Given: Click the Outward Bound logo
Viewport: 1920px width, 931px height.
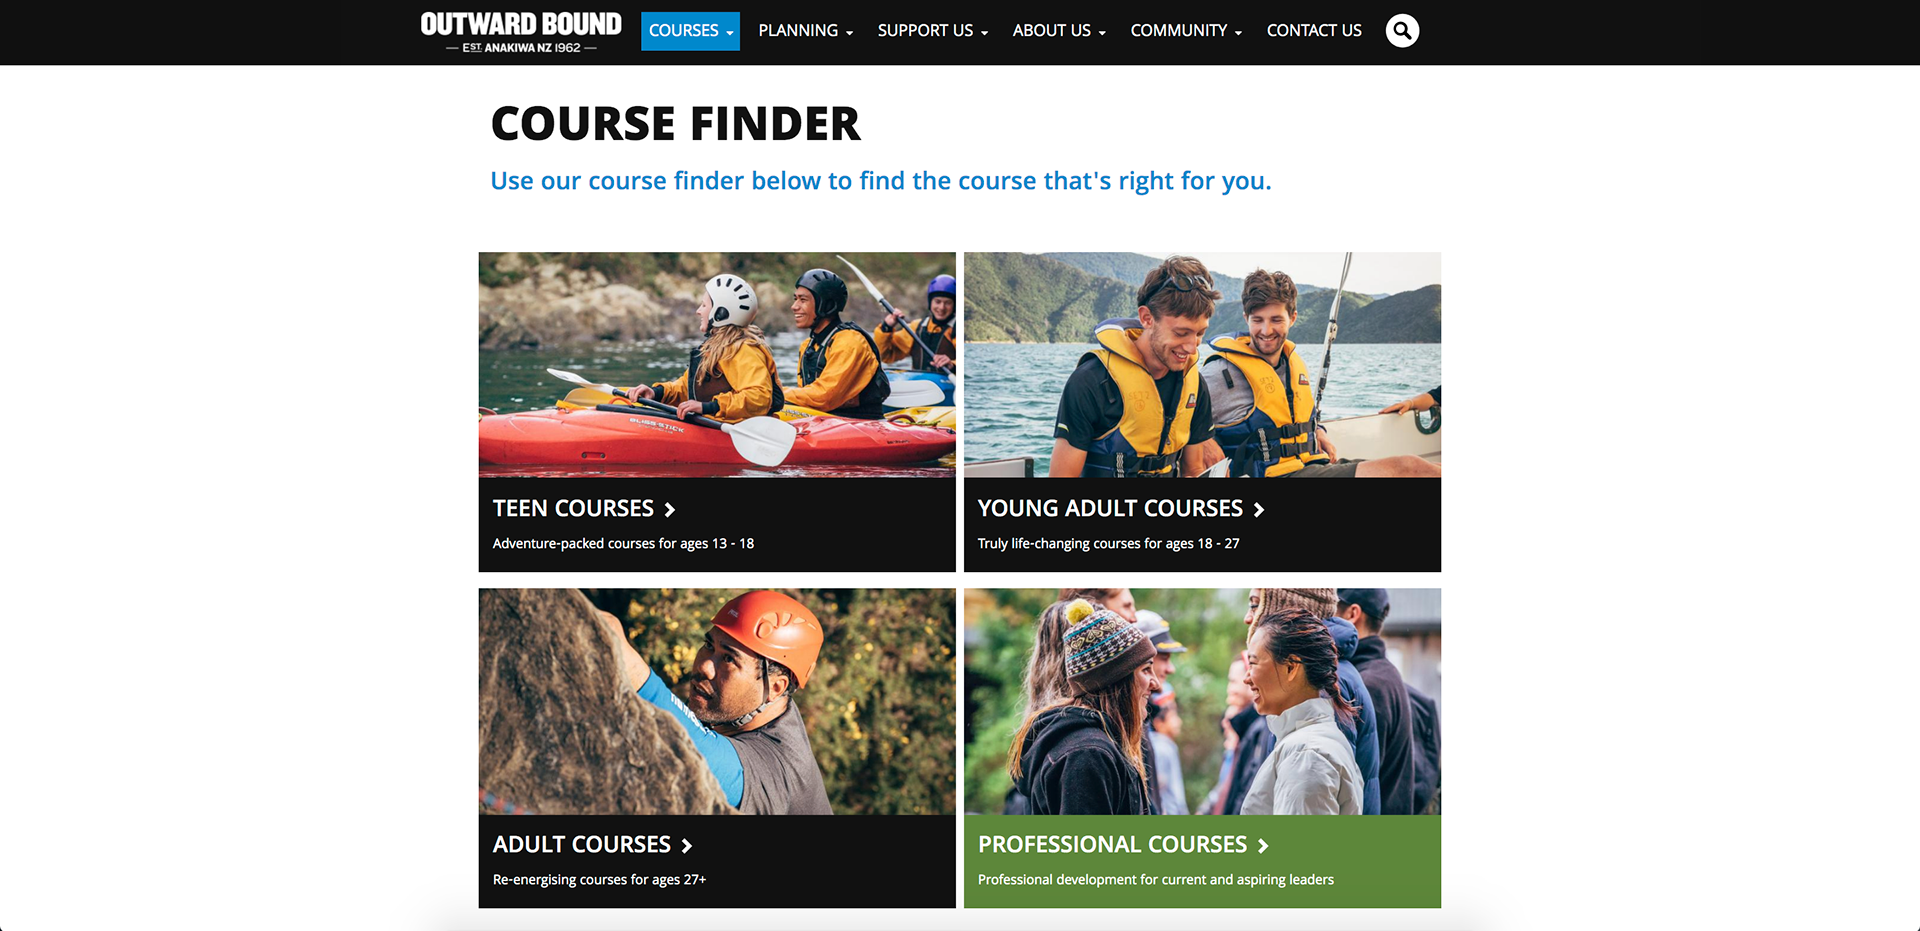Looking at the screenshot, I should click(521, 32).
